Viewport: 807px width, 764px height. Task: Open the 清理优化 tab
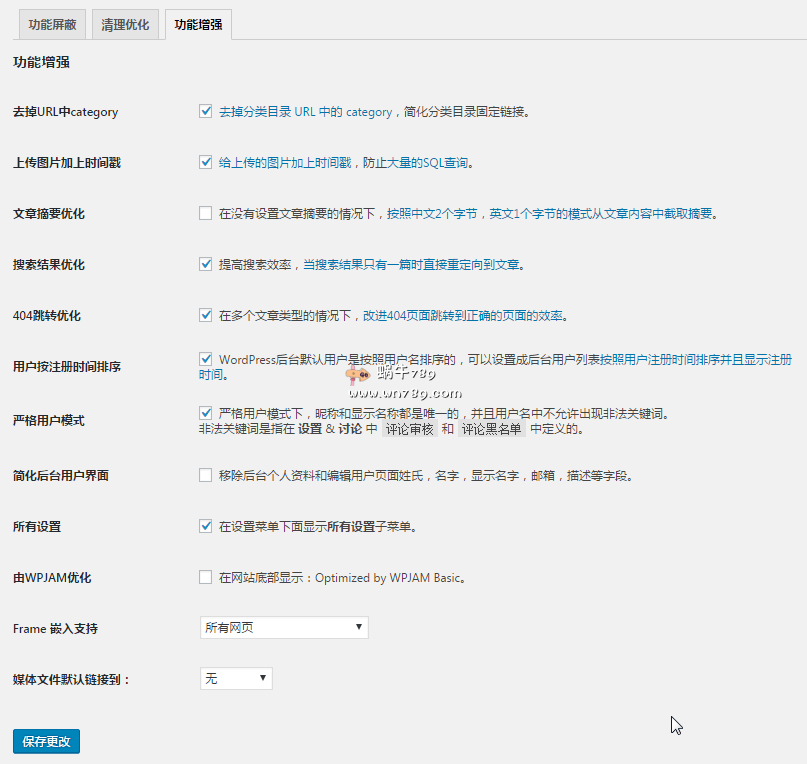coord(125,25)
